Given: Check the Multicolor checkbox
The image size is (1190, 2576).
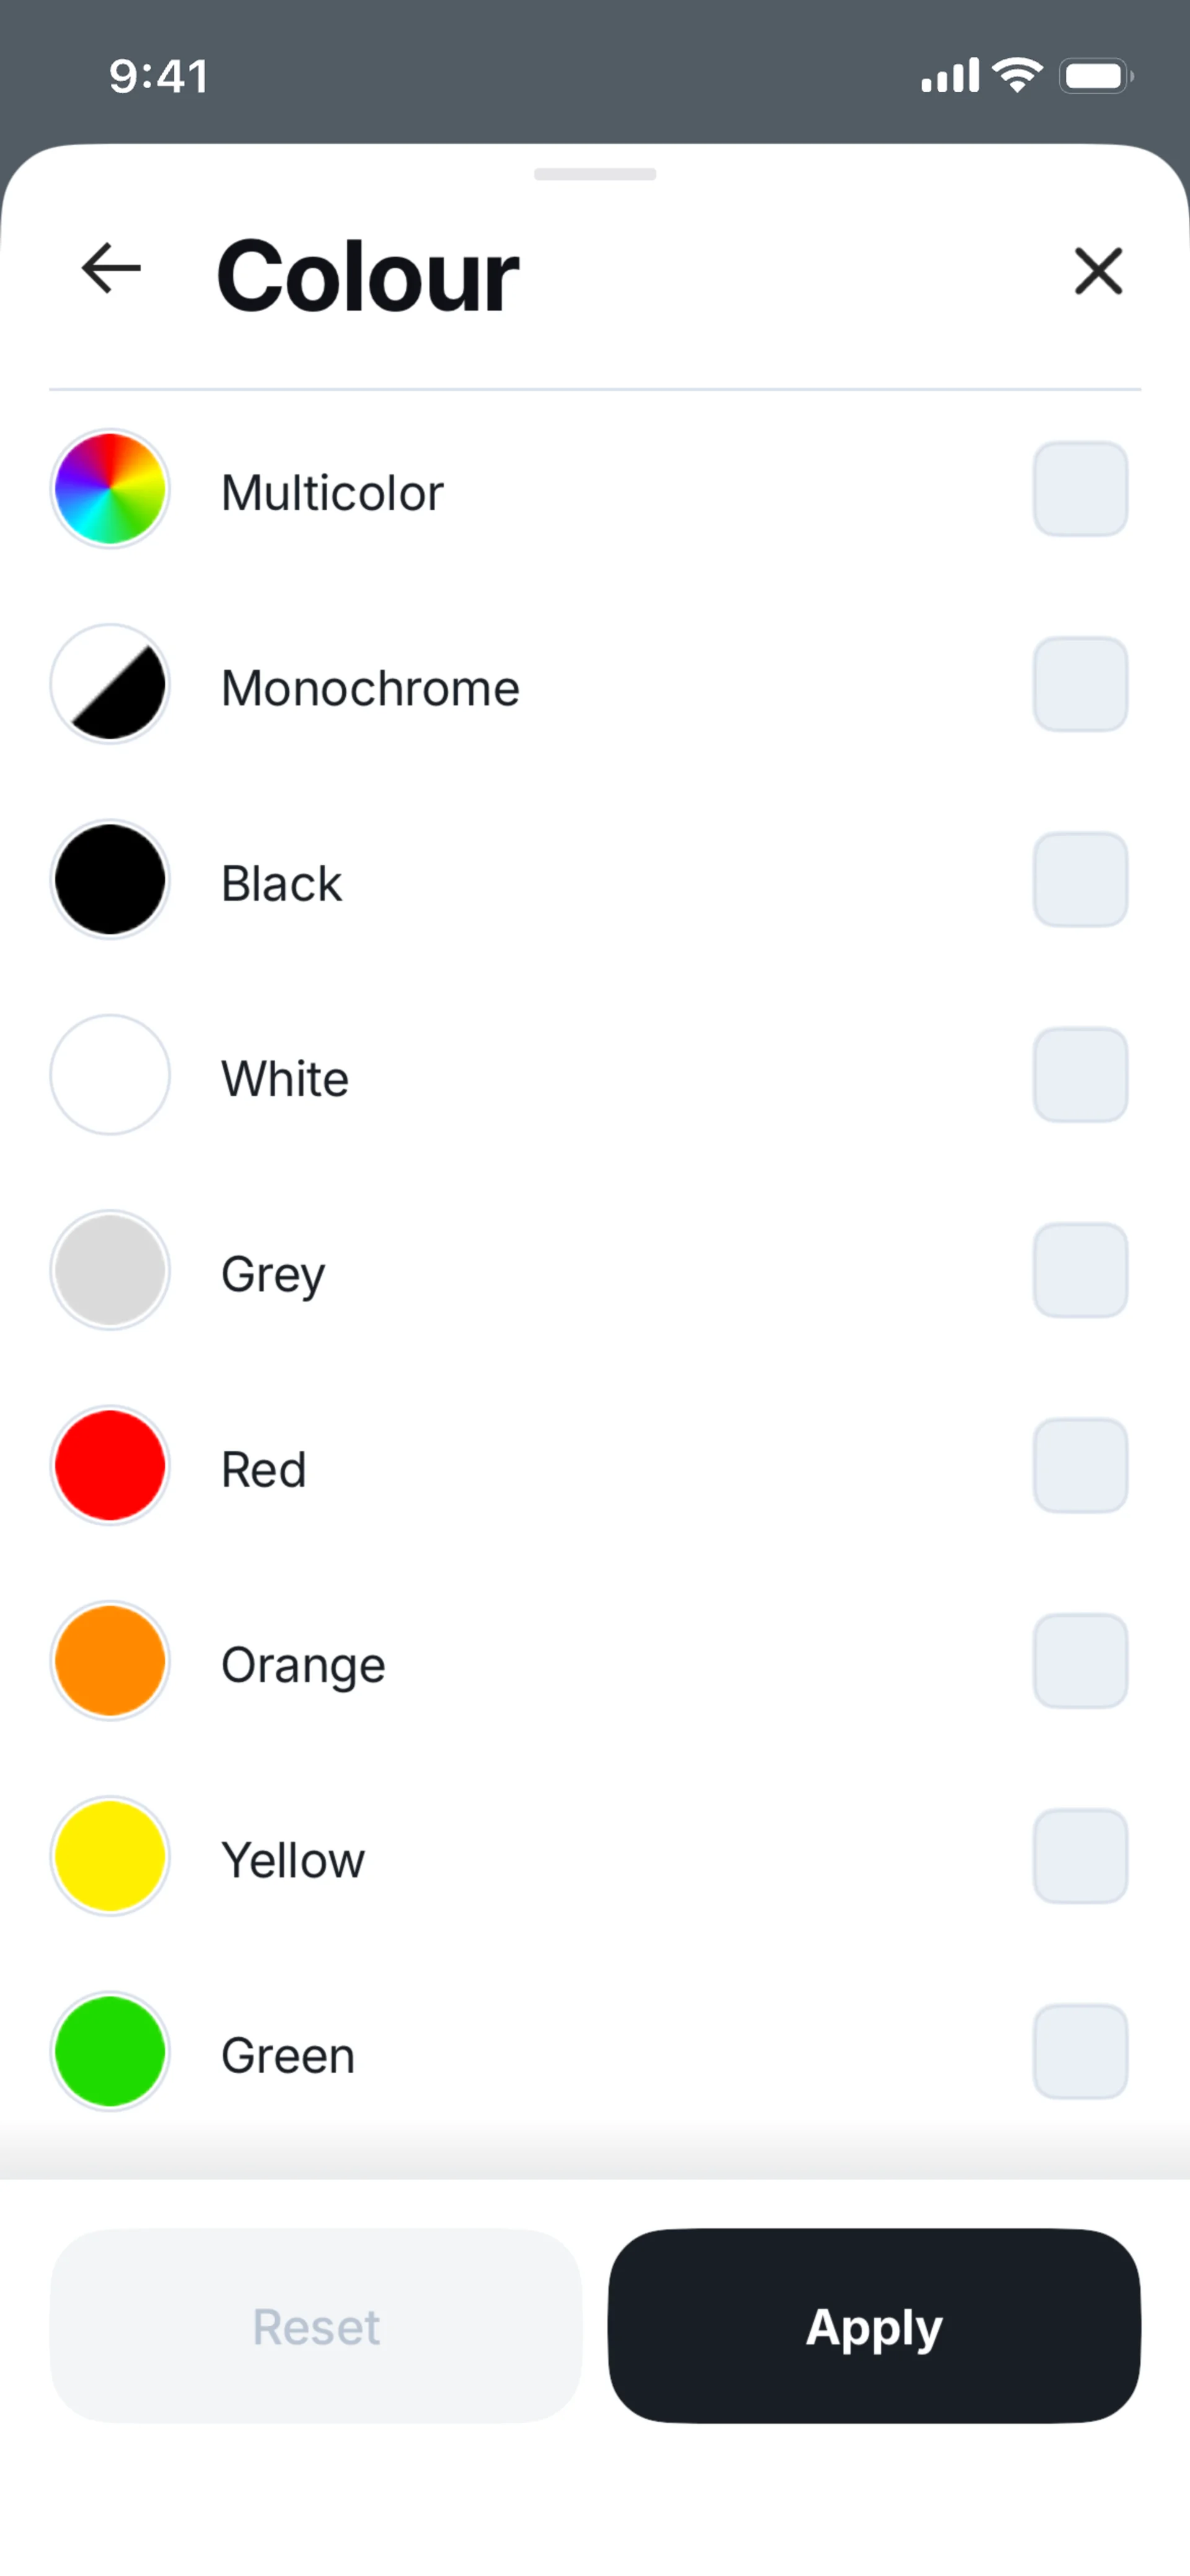Looking at the screenshot, I should pos(1080,490).
